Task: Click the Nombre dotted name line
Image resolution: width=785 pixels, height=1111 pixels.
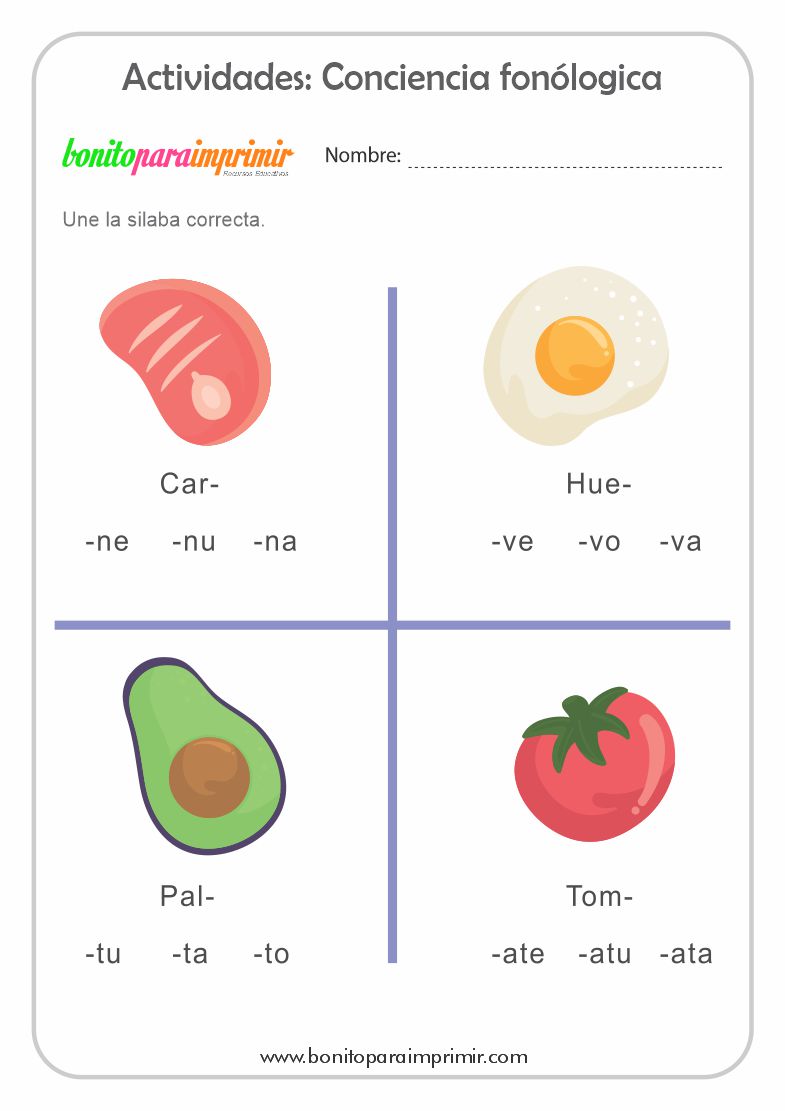Action: pyautogui.click(x=565, y=160)
